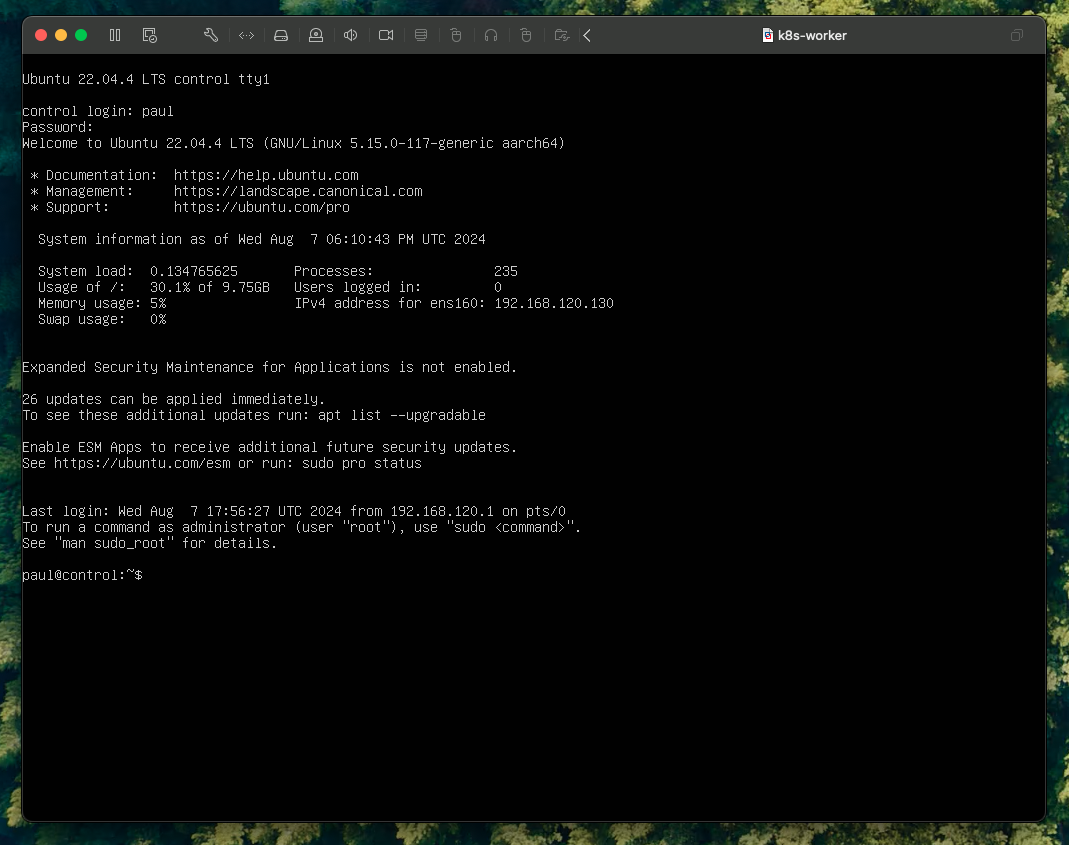Viewport: 1069px width, 845px height.
Task: Open virtual machine settings wrench
Action: 210,35
